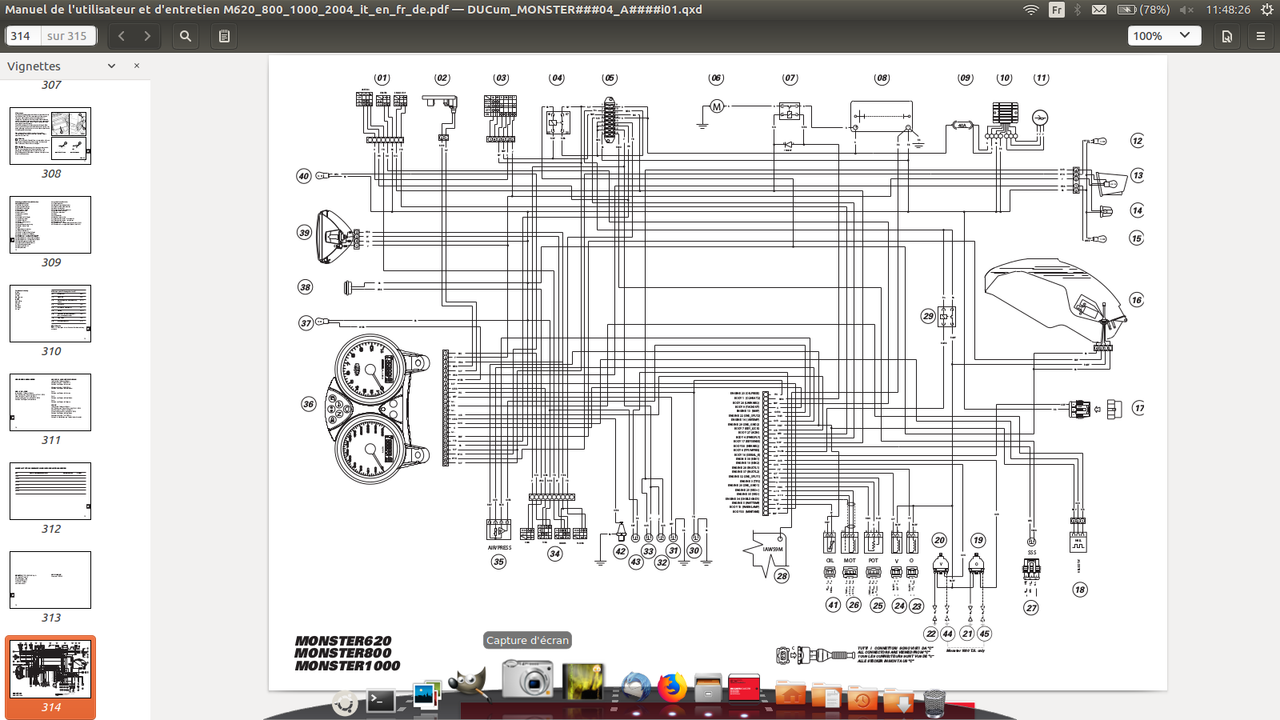Viewport: 1280px width, 720px height.
Task: Launch Thunderbird mail from the dock
Action: 636,687
